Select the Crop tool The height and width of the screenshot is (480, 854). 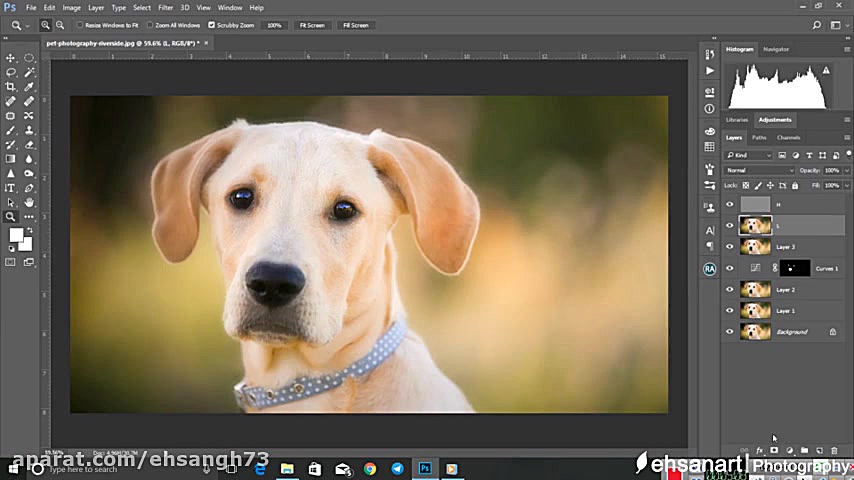click(11, 87)
